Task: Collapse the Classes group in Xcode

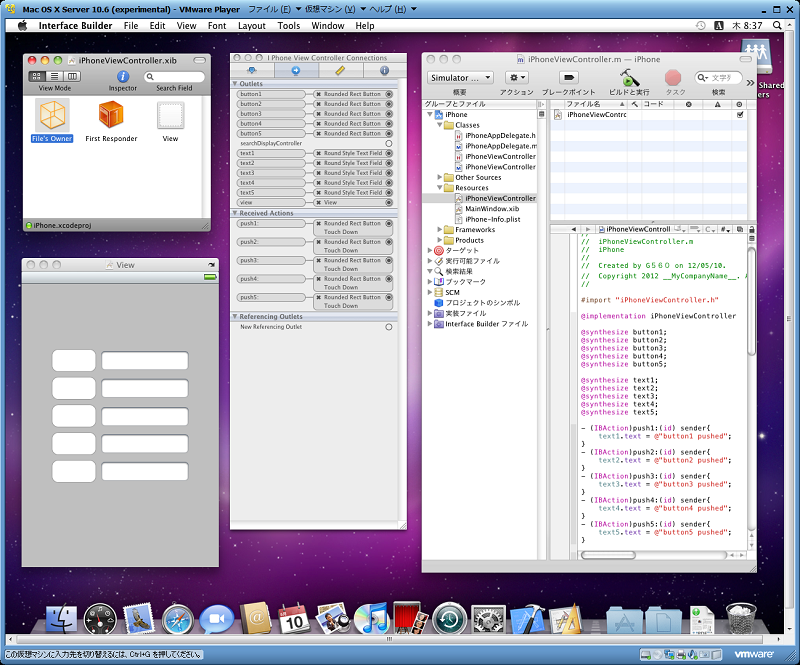Action: pos(439,125)
